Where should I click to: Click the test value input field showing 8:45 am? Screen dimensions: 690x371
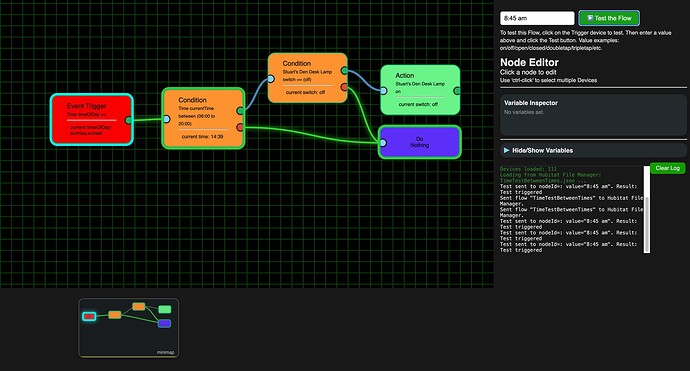tap(537, 18)
